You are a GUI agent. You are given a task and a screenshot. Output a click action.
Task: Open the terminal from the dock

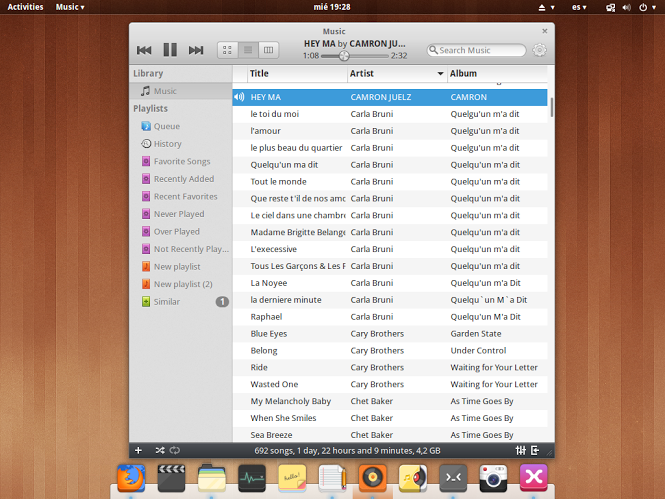point(453,478)
